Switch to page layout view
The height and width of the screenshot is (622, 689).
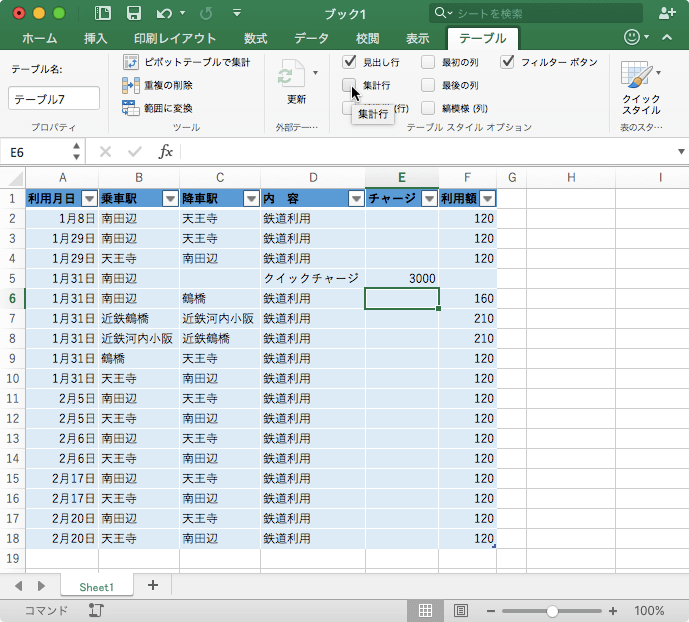click(x=460, y=610)
